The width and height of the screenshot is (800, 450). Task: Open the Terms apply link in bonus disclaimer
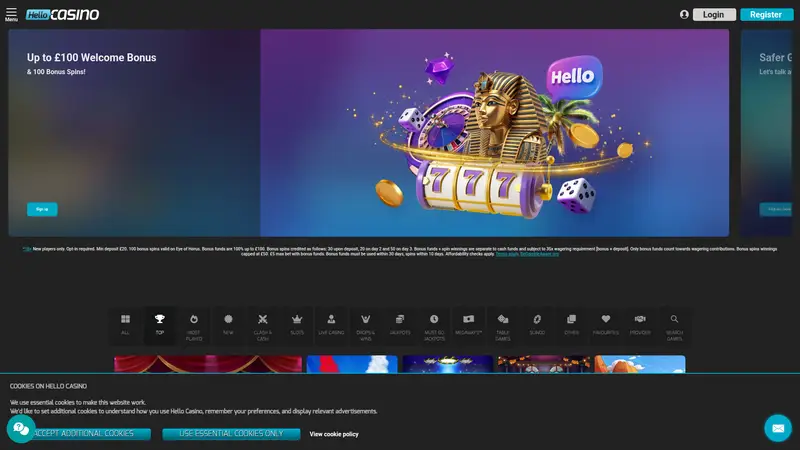(507, 254)
